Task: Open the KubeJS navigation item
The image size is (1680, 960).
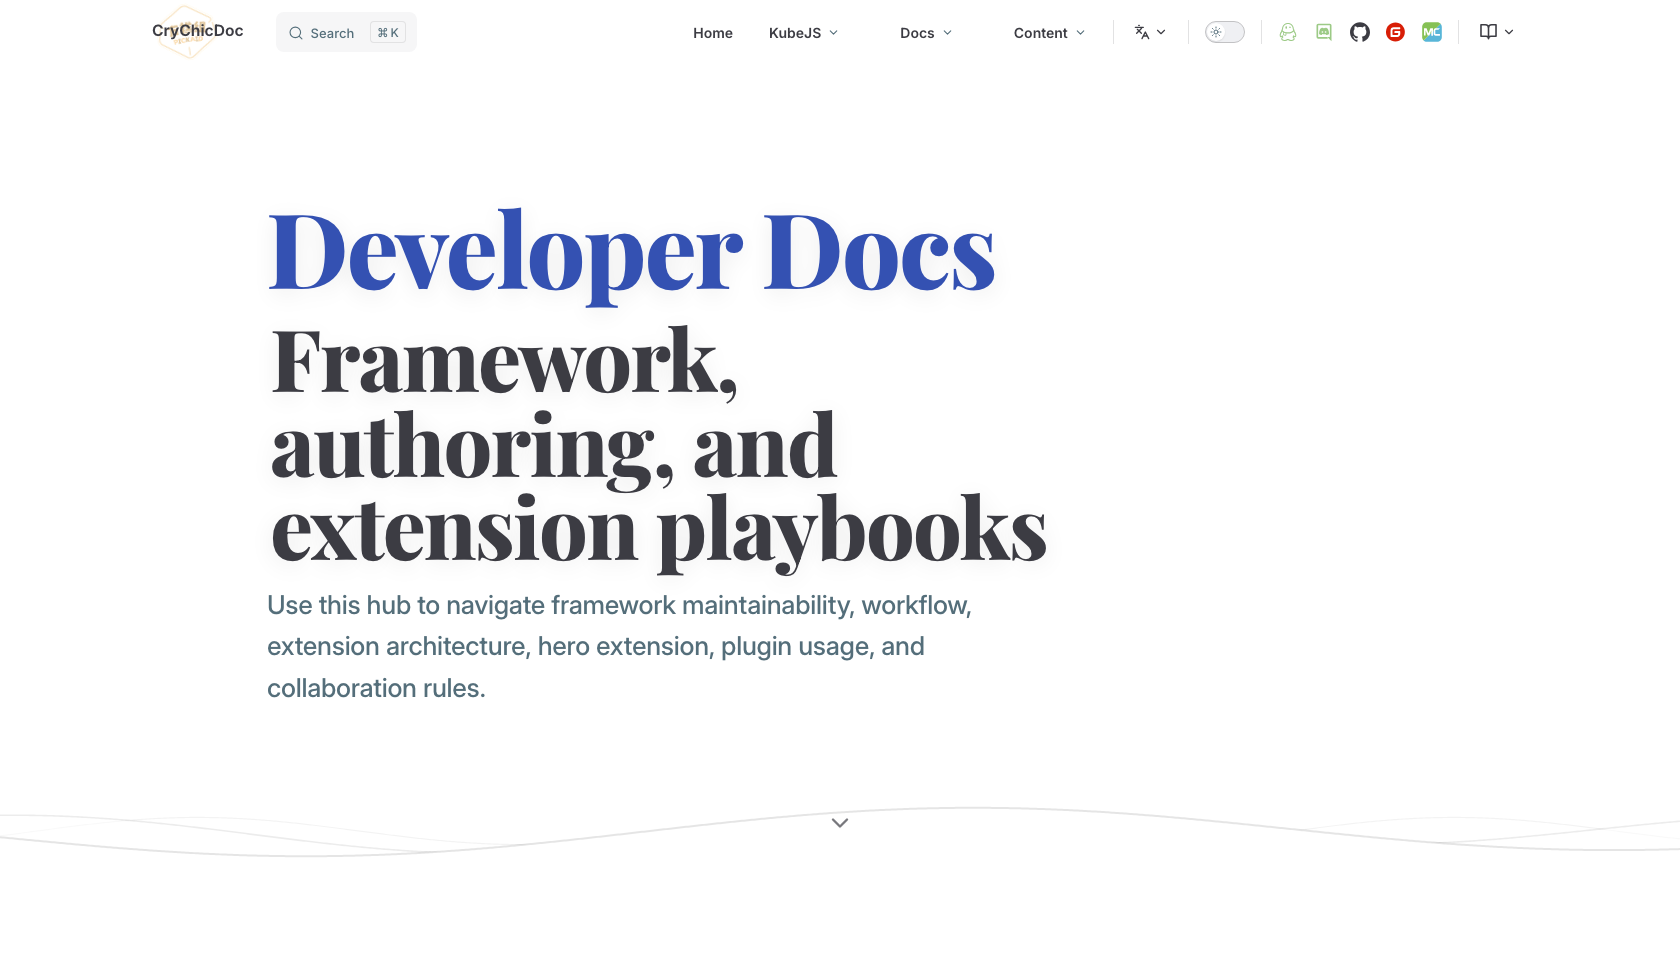Action: pos(795,33)
